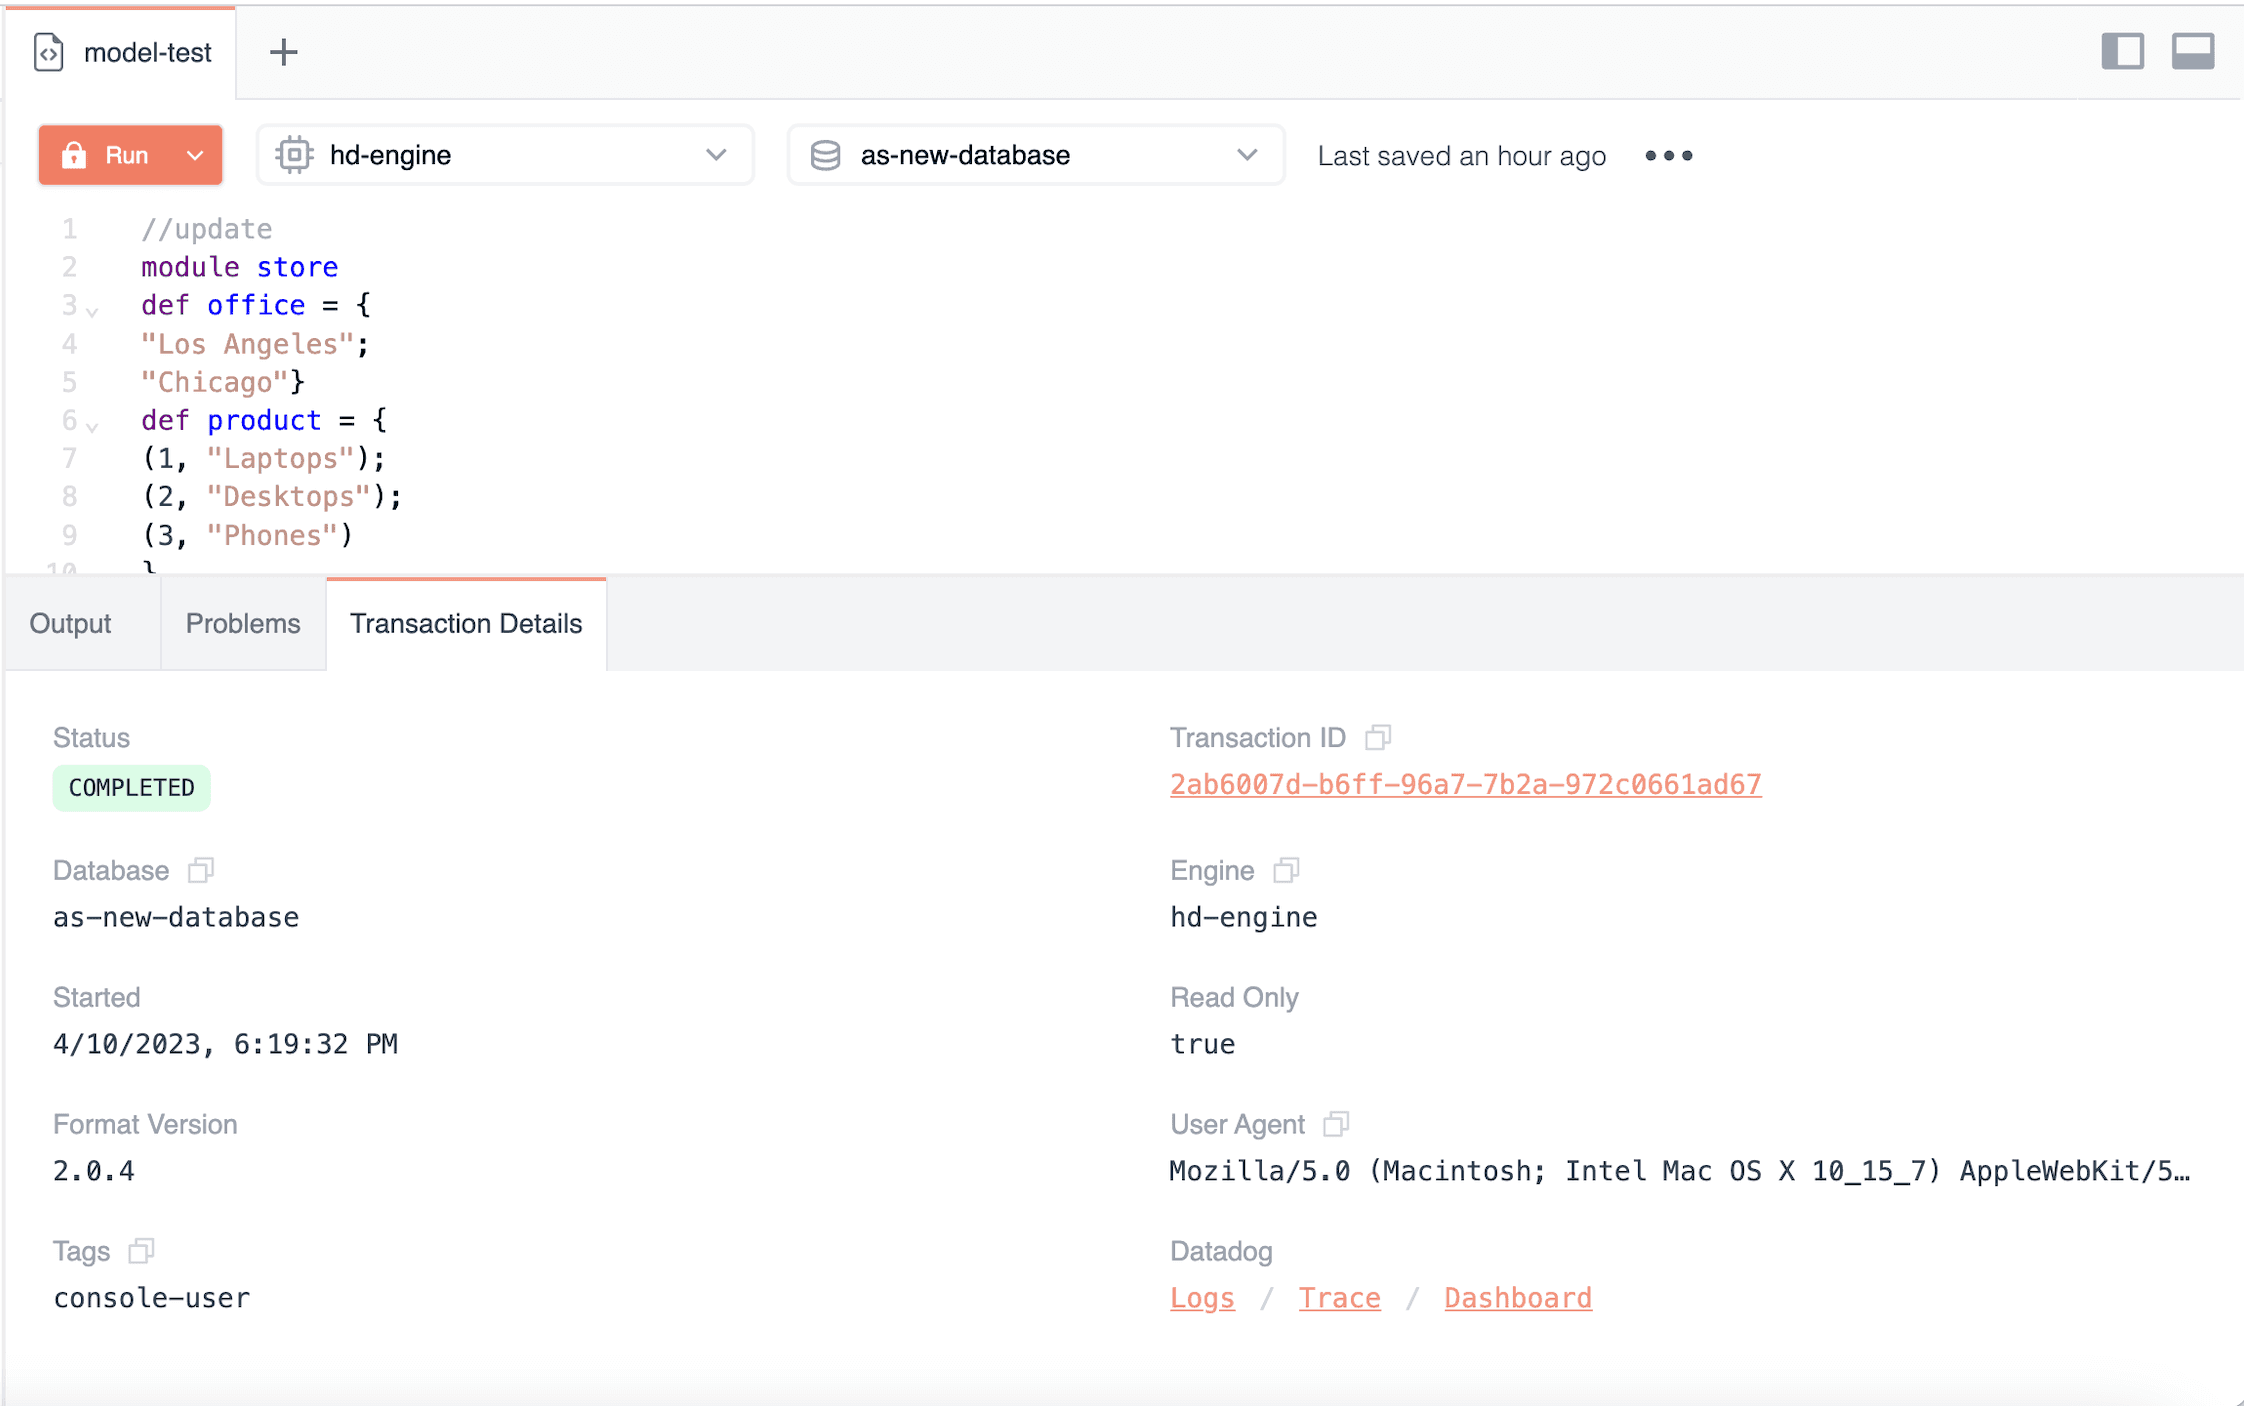Screen dimensions: 2244x1406
Task: Toggle the left sidebar panel layout
Action: (x=2122, y=51)
